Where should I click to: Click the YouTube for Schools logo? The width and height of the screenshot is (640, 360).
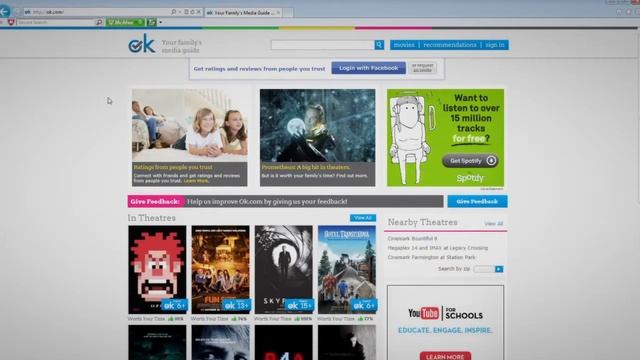[445, 313]
